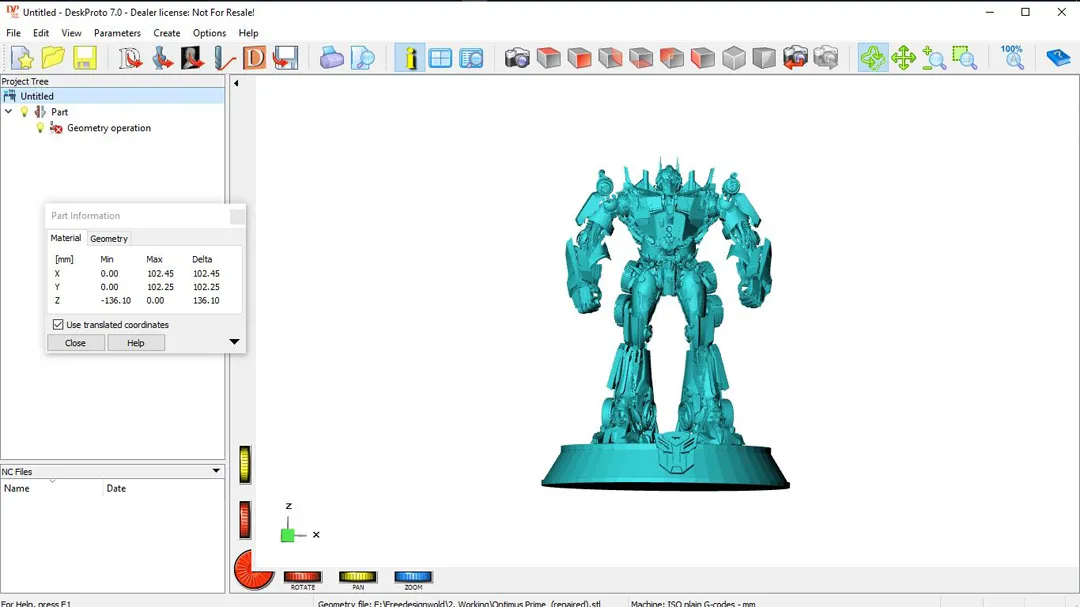Set default view using first camera icon
This screenshot has width=1080, height=607.
tap(517, 58)
